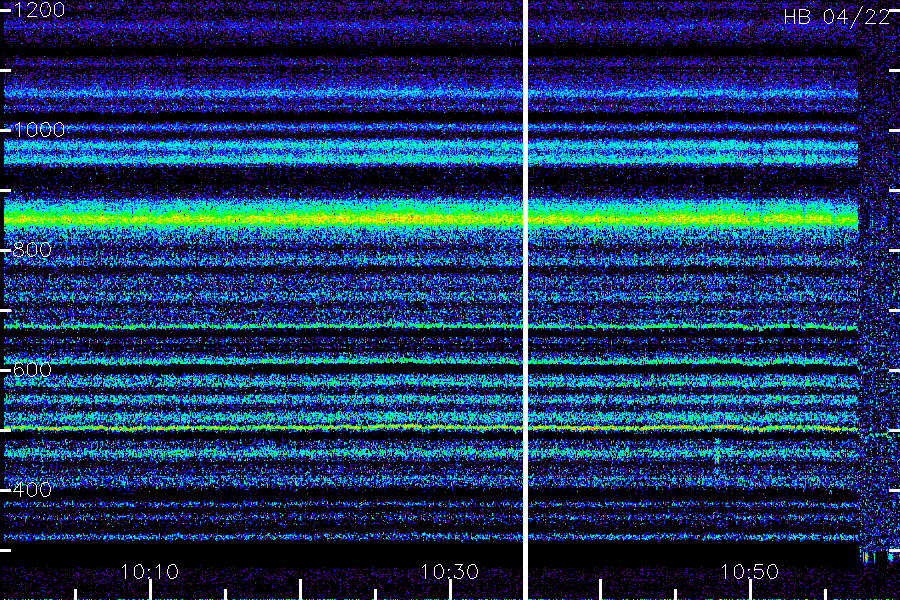900x600 pixels.
Task: Click the 400 frequency axis label
Action: (x=32, y=490)
